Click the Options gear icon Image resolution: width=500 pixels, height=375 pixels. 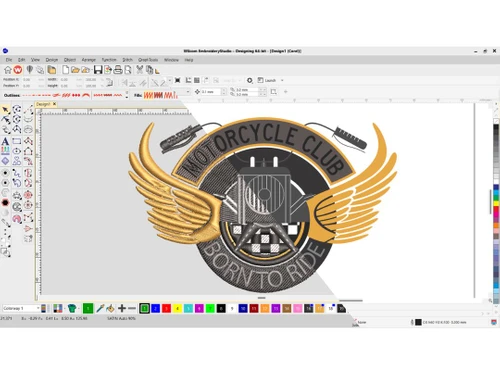coord(250,80)
